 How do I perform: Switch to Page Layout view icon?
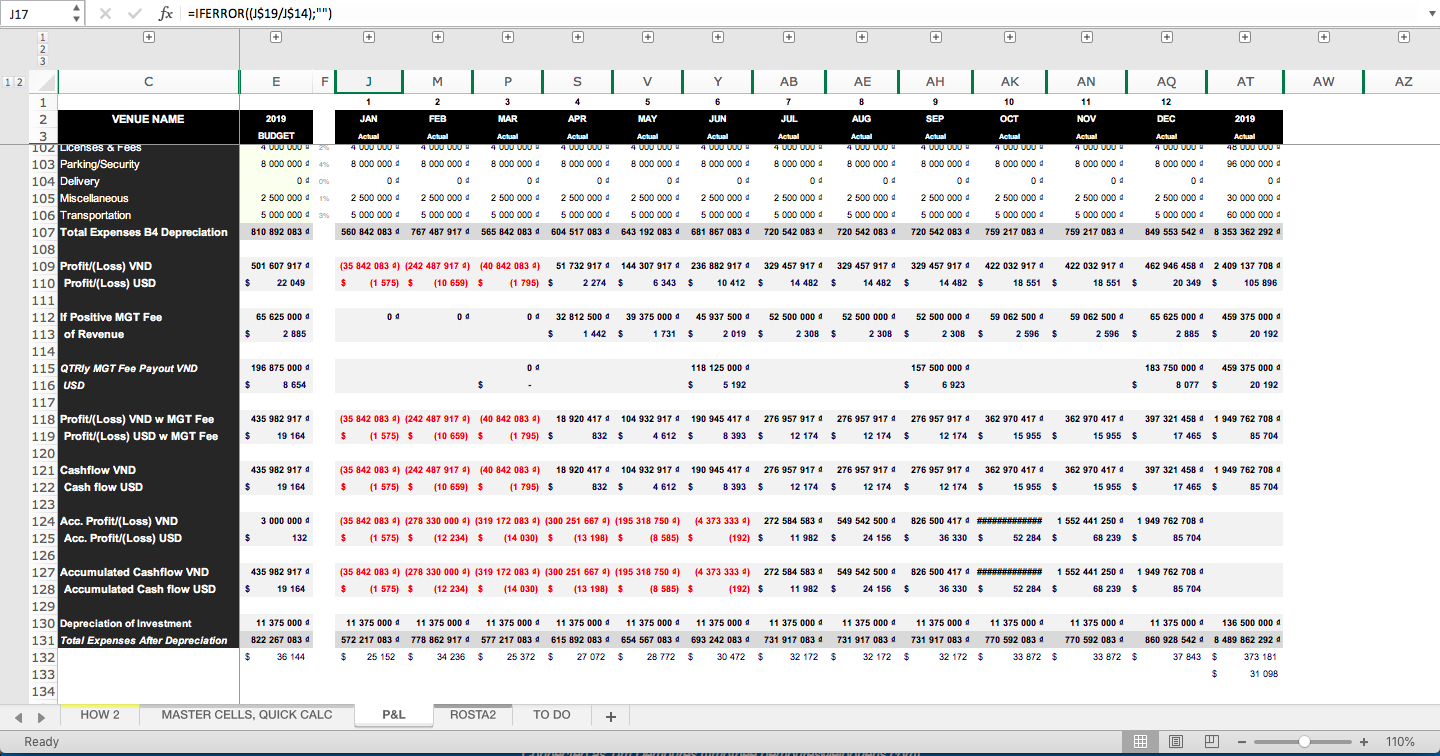1175,741
